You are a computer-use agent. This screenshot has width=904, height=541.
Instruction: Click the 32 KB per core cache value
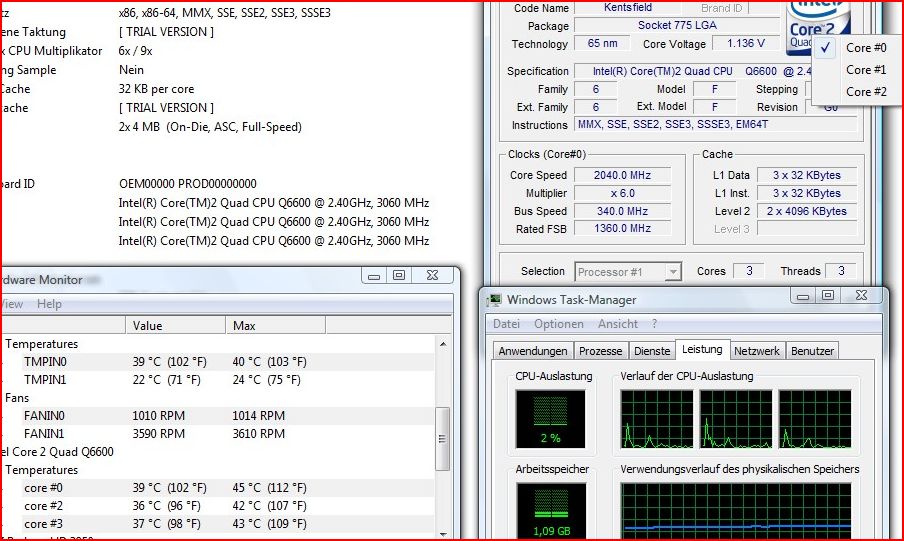[x=156, y=89]
